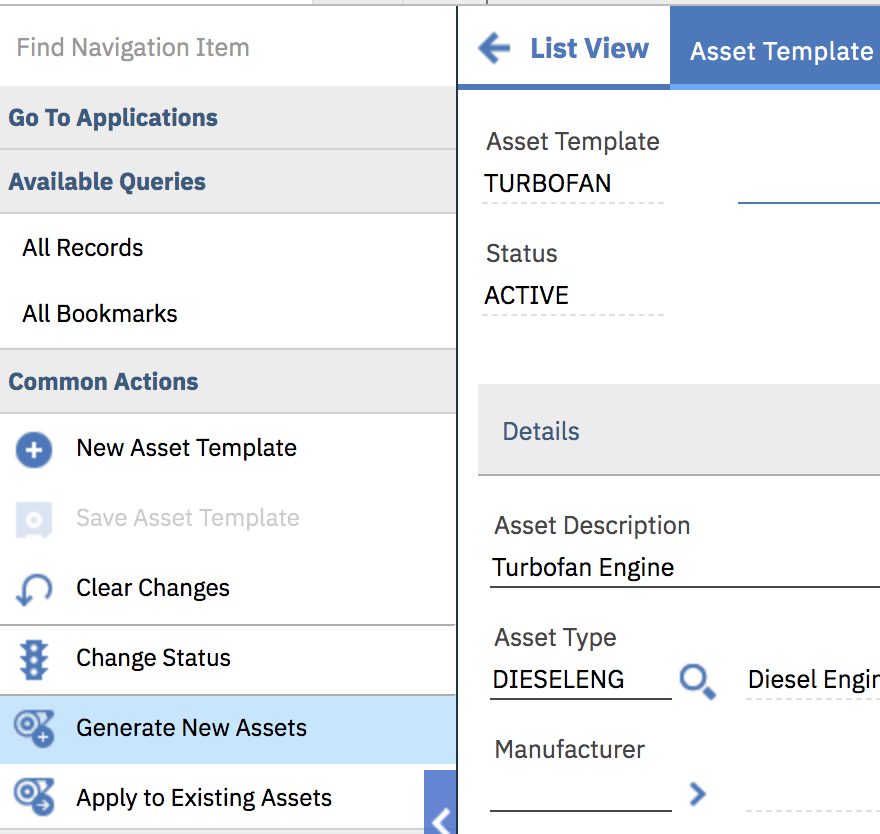Click the New Asset Template plus icon
The height and width of the screenshot is (834, 880).
(x=34, y=450)
